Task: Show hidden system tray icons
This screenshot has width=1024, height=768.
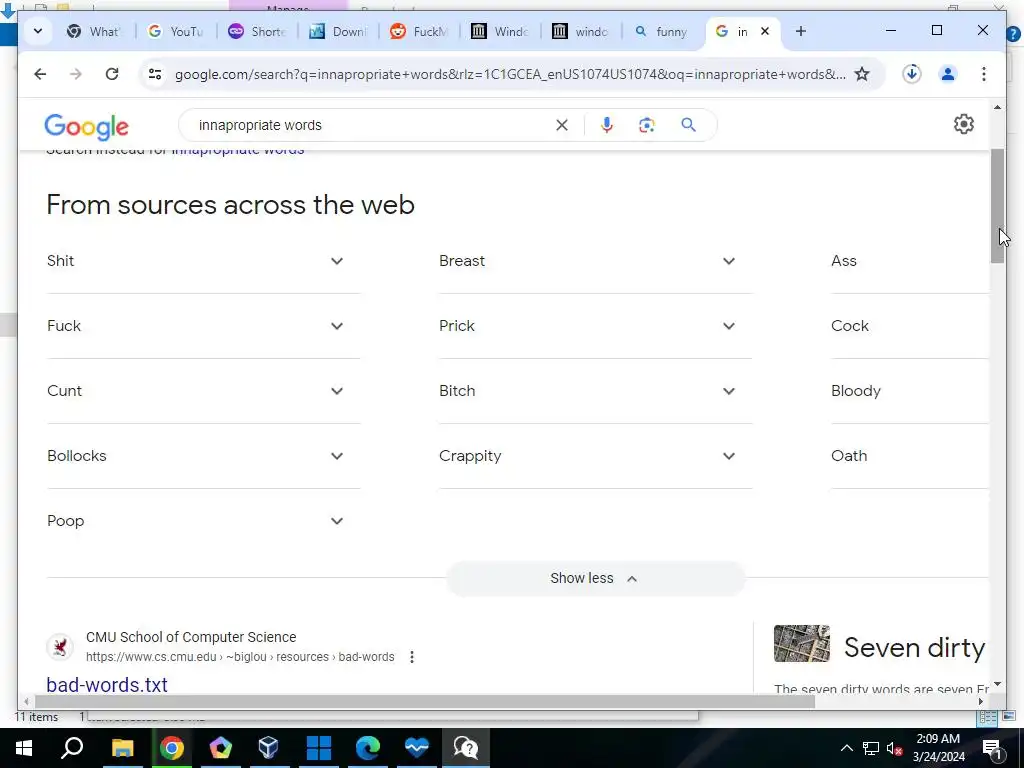Action: (x=846, y=748)
